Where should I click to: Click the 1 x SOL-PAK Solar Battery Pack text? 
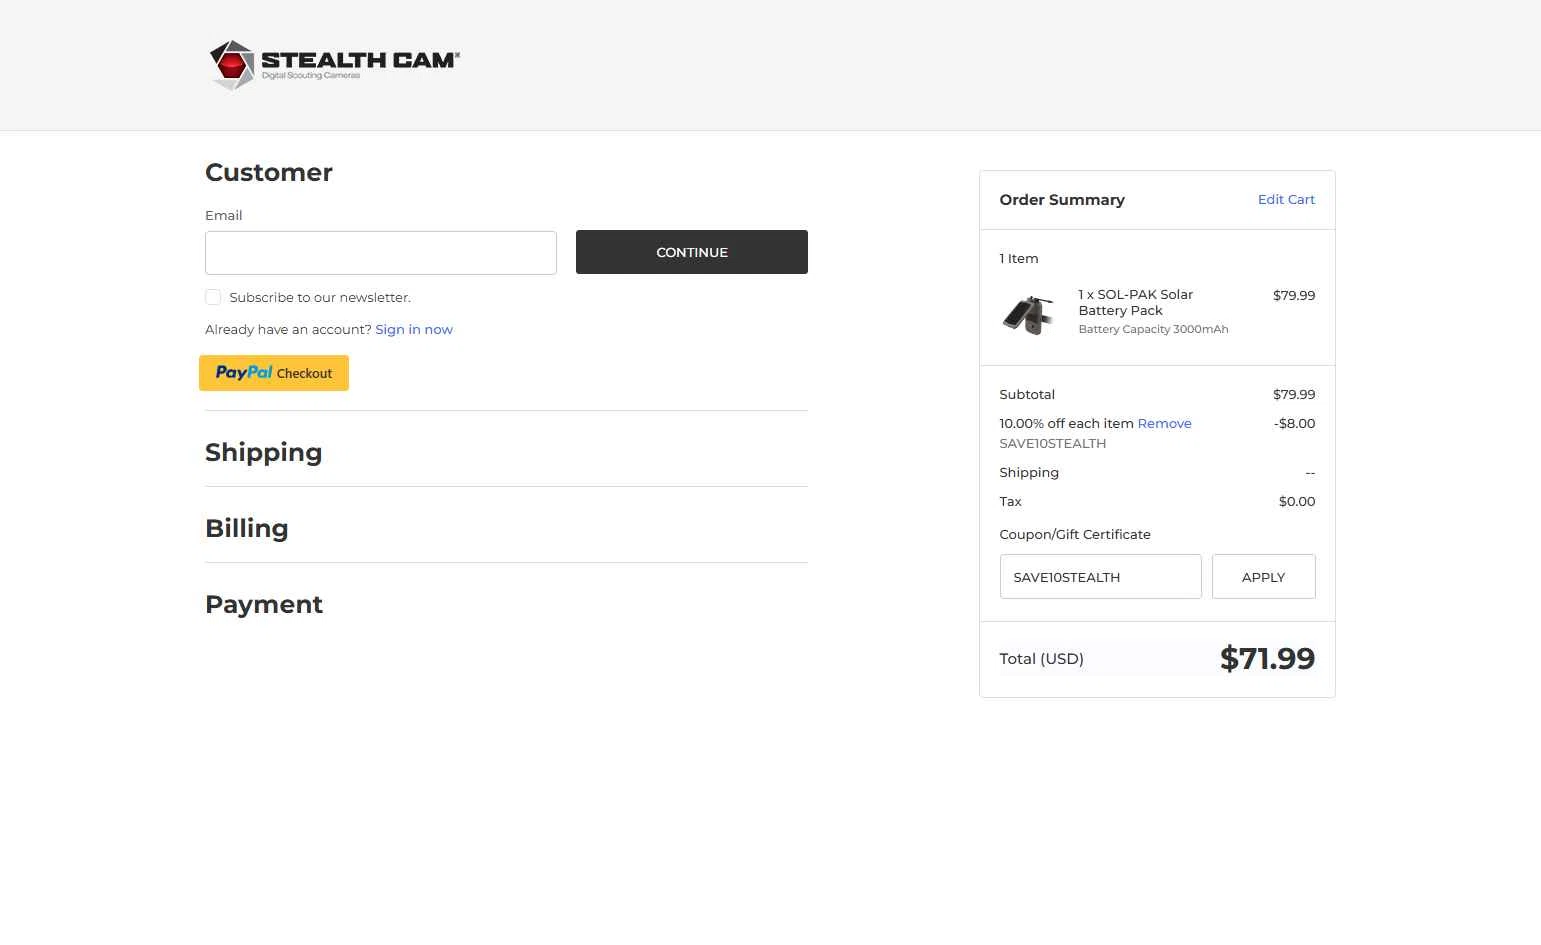click(1136, 302)
